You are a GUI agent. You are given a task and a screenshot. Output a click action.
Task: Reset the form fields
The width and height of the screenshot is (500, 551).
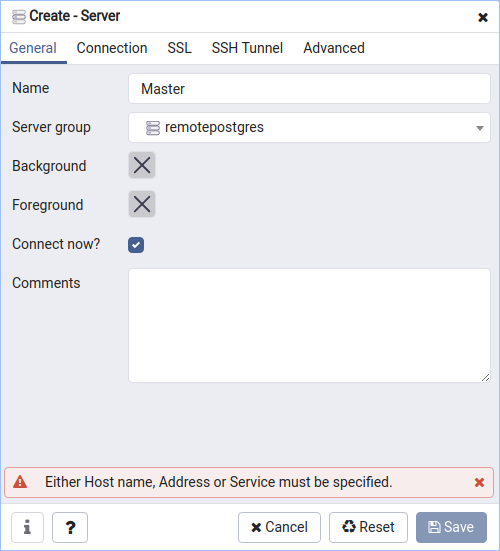point(368,527)
